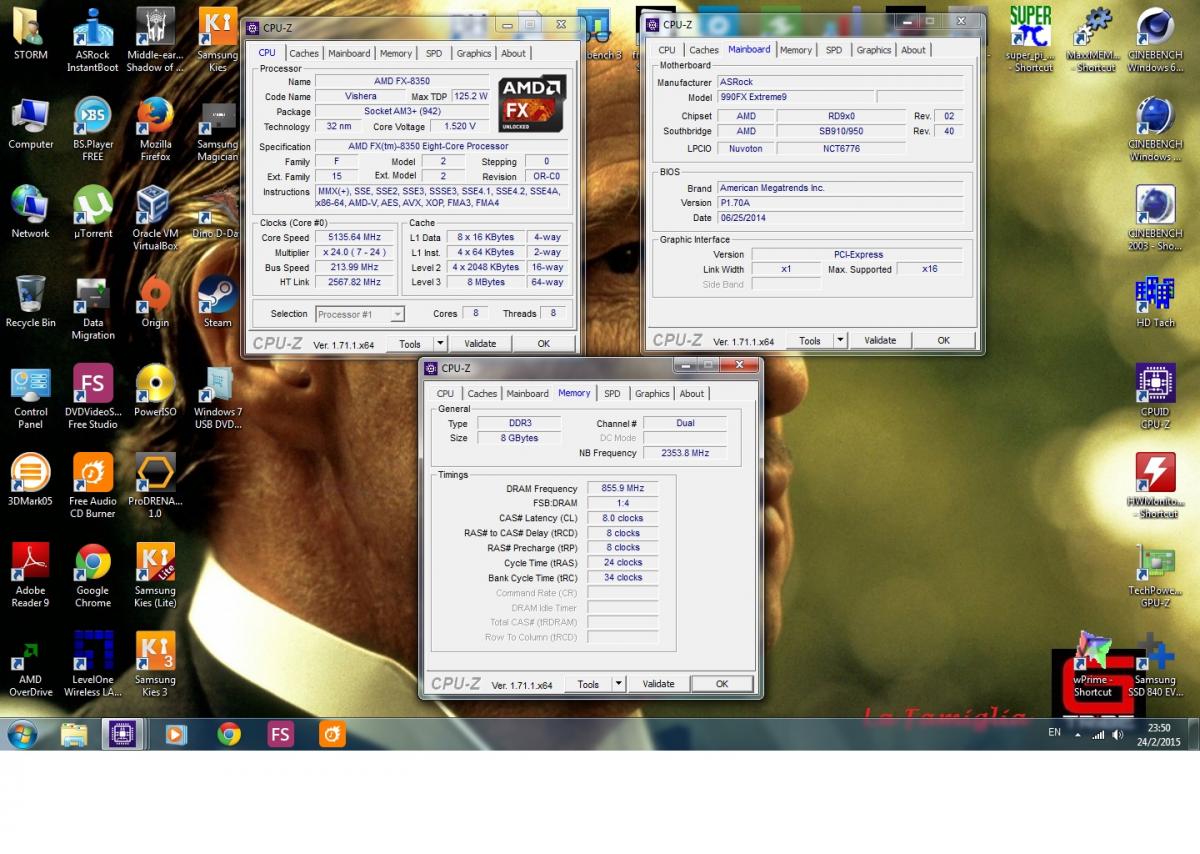Screen dimensions: 1200x854
Task: Expand Tools dropdown arrow in CPU window
Action: [441, 343]
